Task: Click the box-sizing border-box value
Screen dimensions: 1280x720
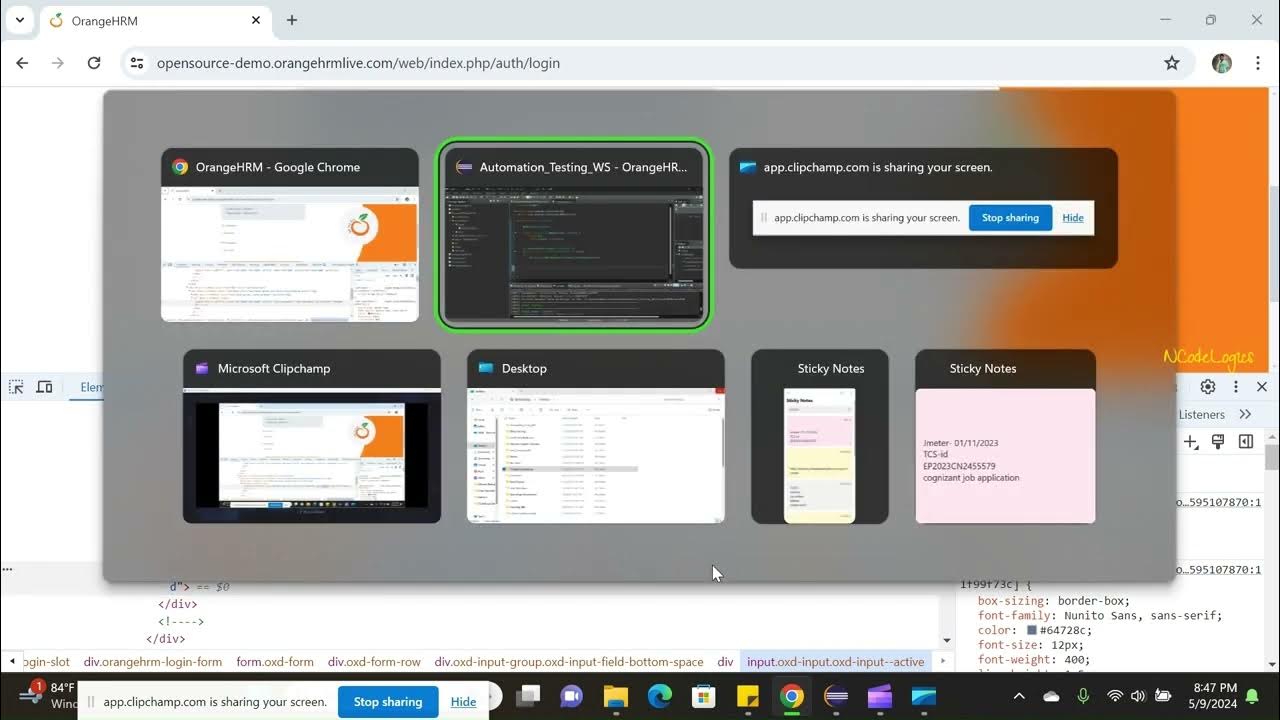Action: click(1090, 601)
